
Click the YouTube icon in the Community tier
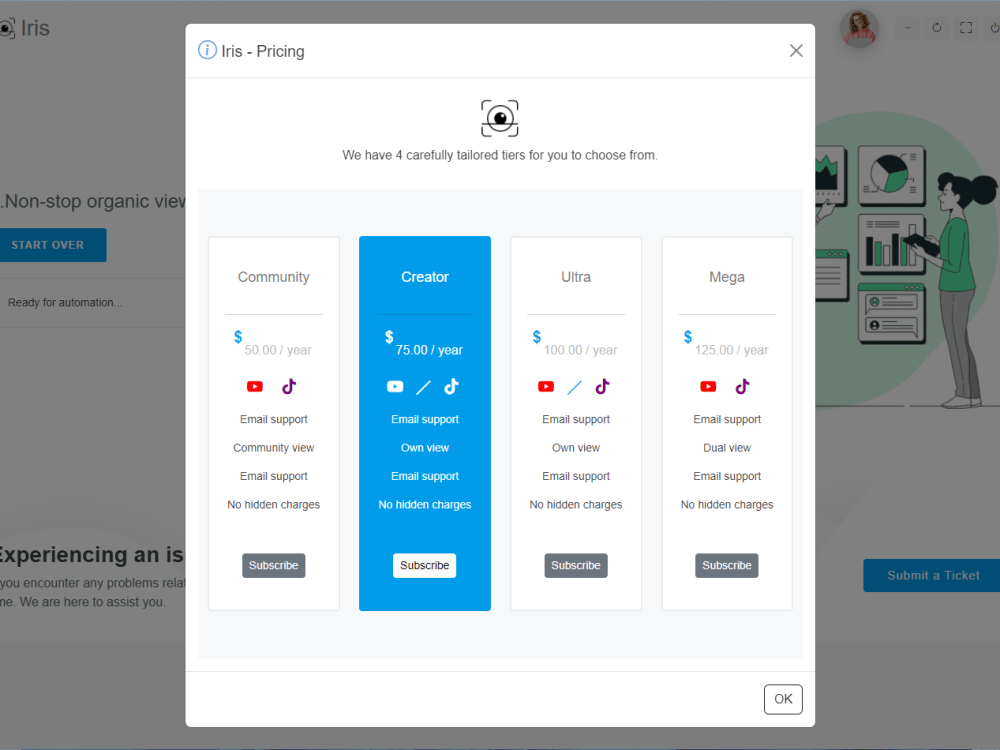click(255, 386)
